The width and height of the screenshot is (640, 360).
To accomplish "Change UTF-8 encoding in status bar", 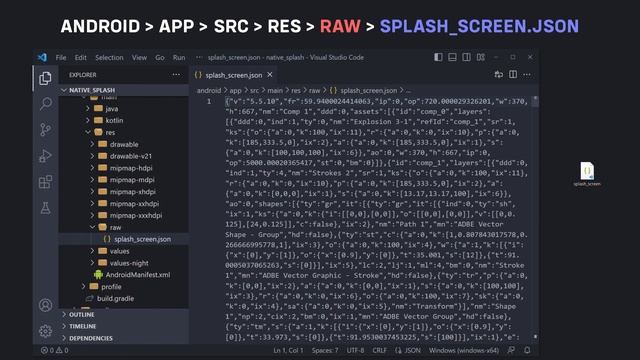I will click(355, 350).
